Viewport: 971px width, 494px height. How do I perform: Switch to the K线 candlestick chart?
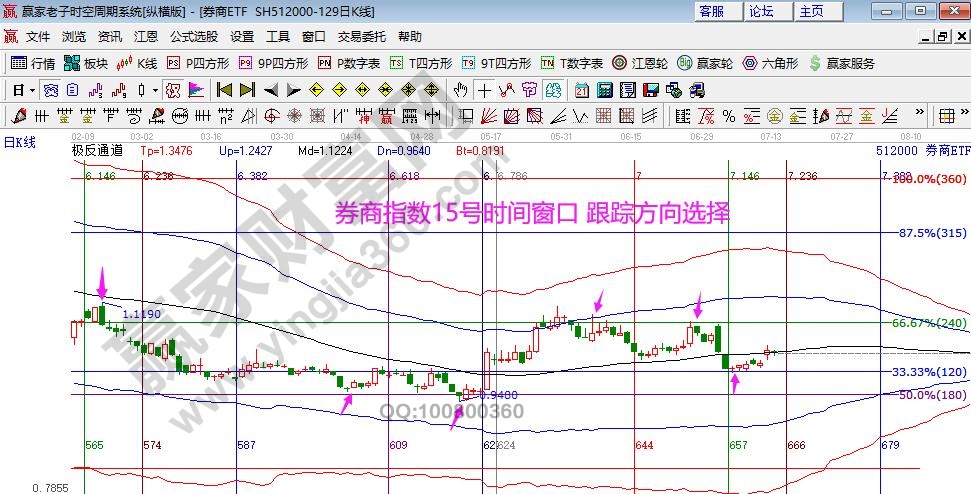137,63
